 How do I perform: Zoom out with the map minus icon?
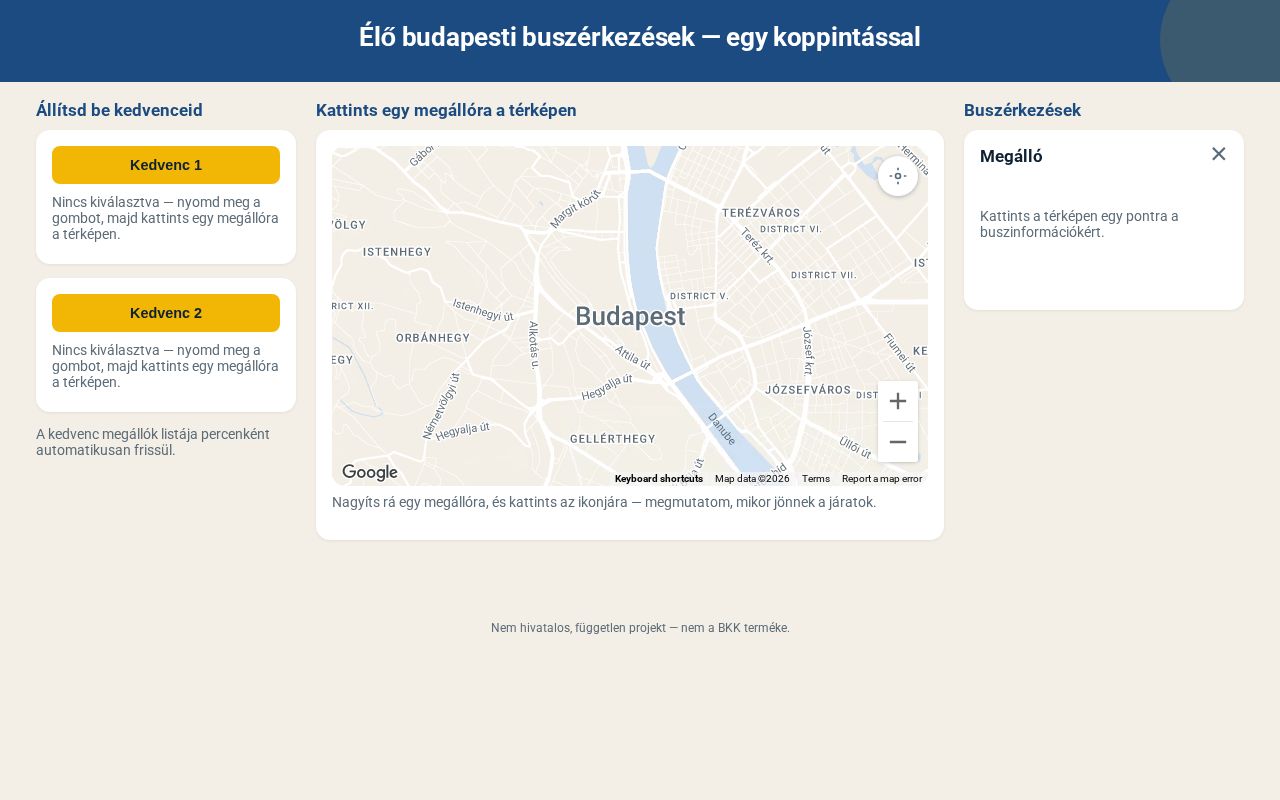point(898,442)
